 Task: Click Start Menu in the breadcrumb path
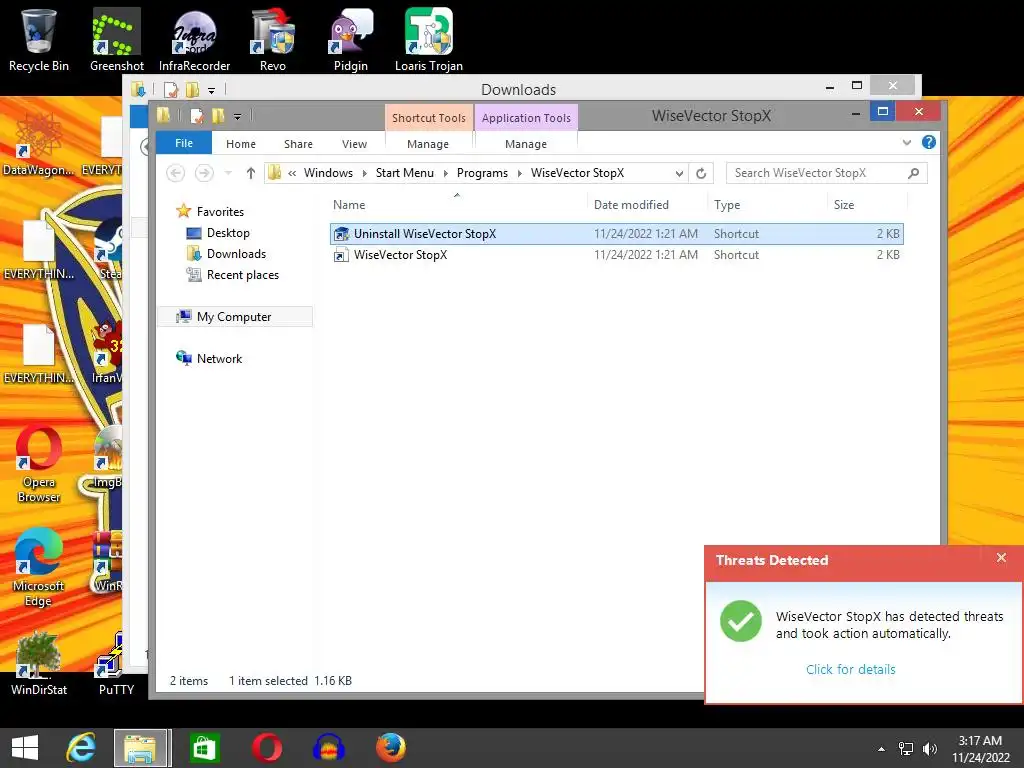[404, 173]
